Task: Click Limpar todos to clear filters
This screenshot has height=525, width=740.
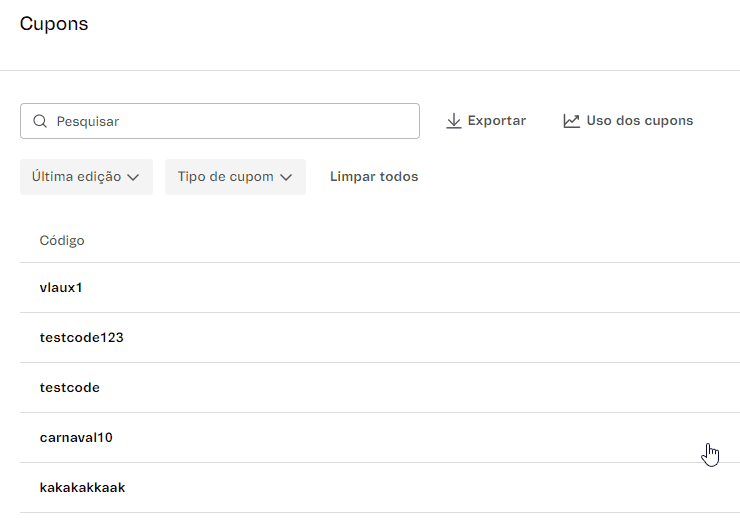Action: (x=374, y=177)
